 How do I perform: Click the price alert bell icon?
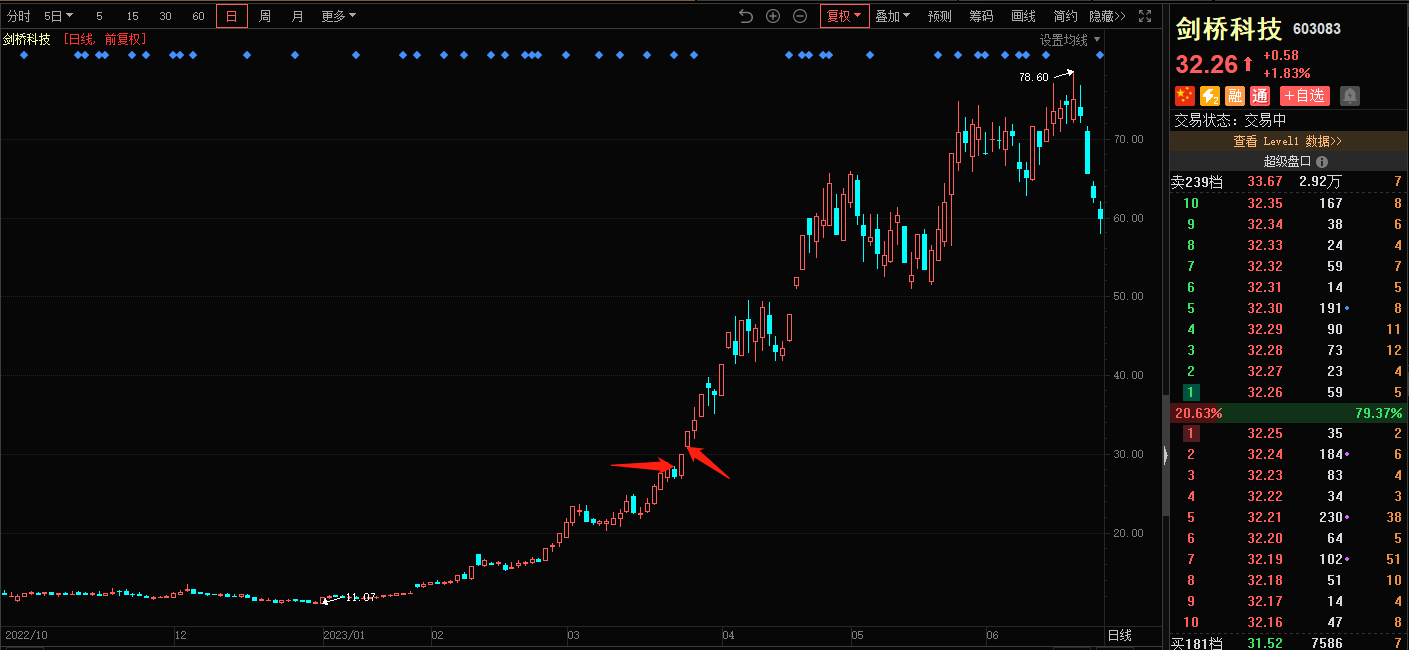1350,96
